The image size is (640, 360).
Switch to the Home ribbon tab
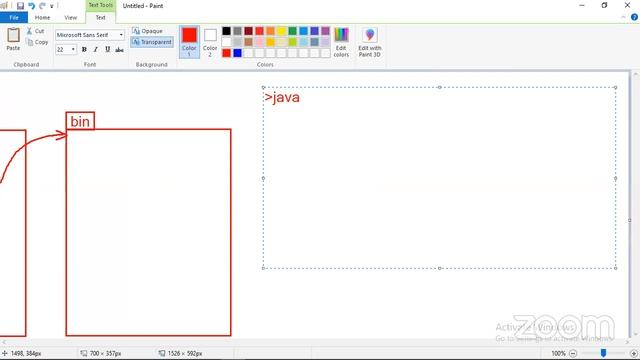pyautogui.click(x=42, y=18)
